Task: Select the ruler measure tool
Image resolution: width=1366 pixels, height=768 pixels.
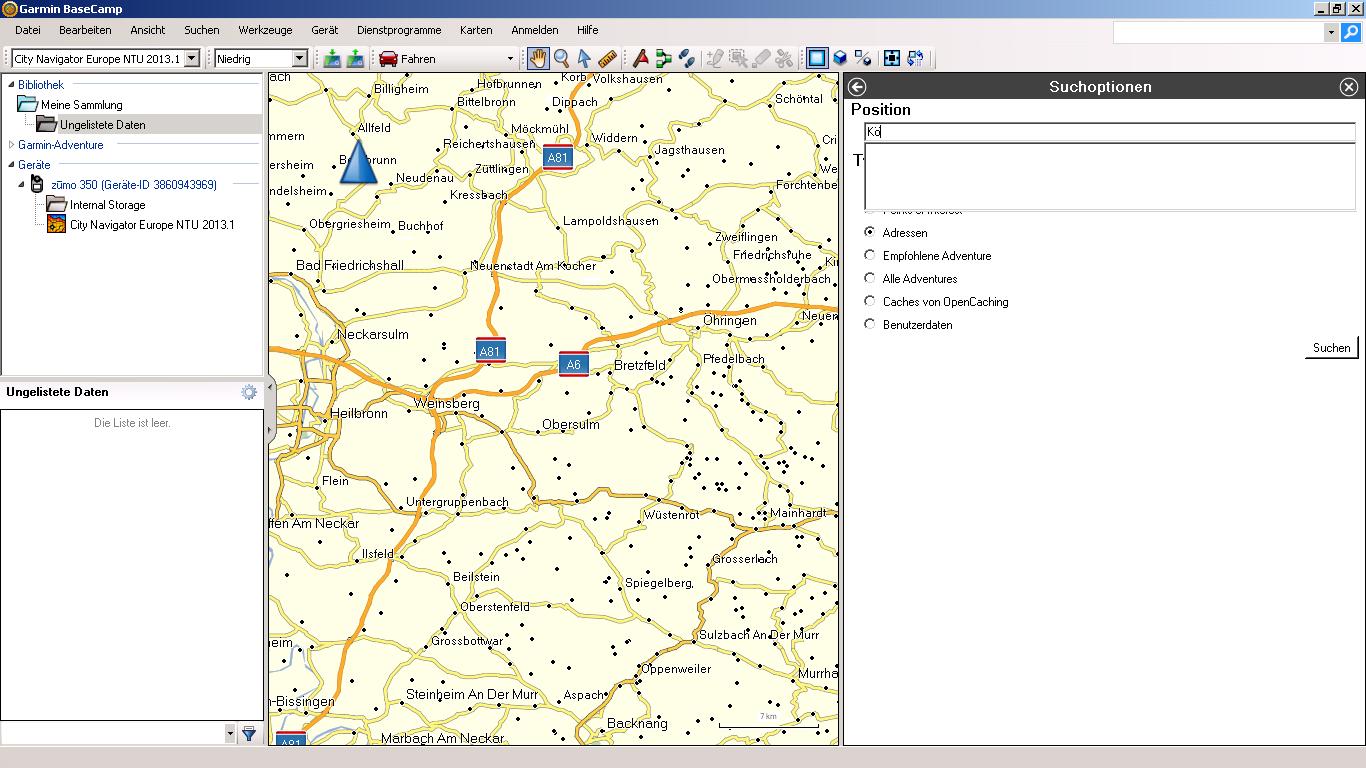Action: point(607,59)
